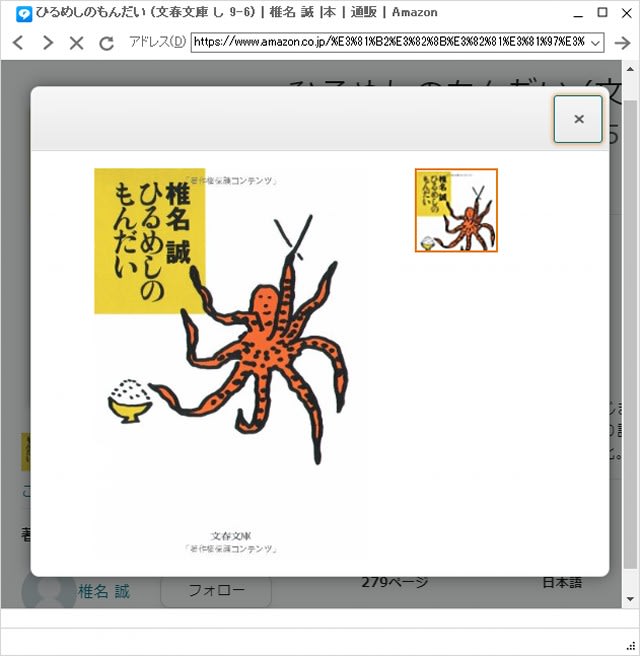Click the page scrollbar up arrow
640x656 pixels.
(x=630, y=69)
